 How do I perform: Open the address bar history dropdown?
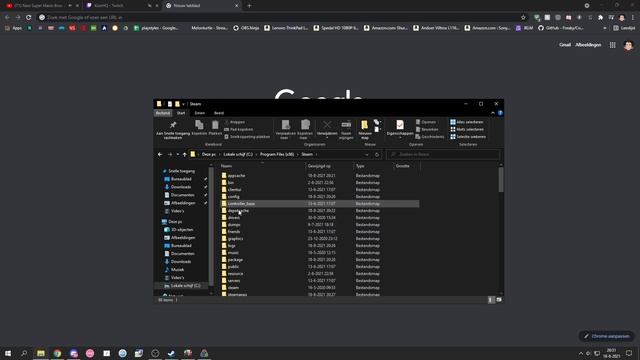pos(367,154)
